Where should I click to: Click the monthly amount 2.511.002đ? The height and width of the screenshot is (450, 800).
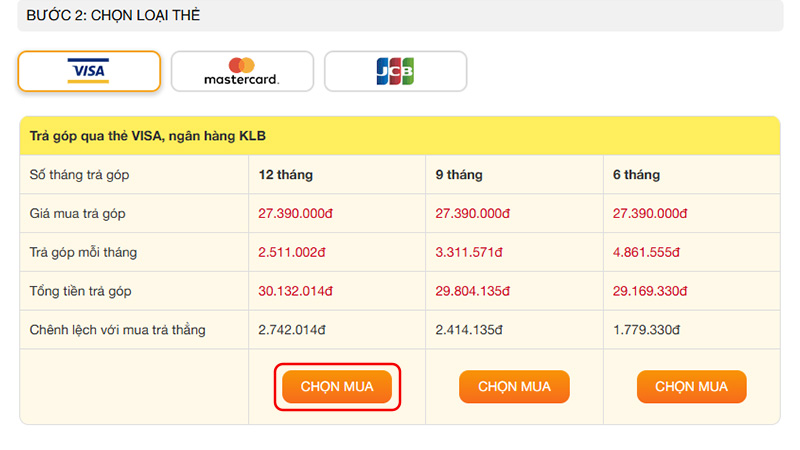[296, 252]
